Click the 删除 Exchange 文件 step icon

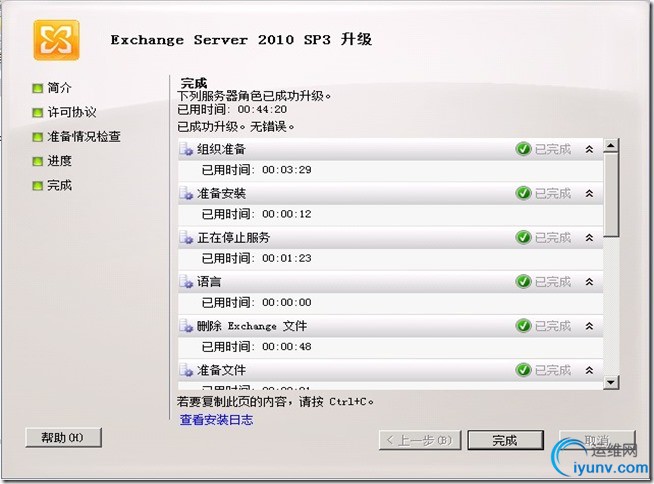pos(186,326)
